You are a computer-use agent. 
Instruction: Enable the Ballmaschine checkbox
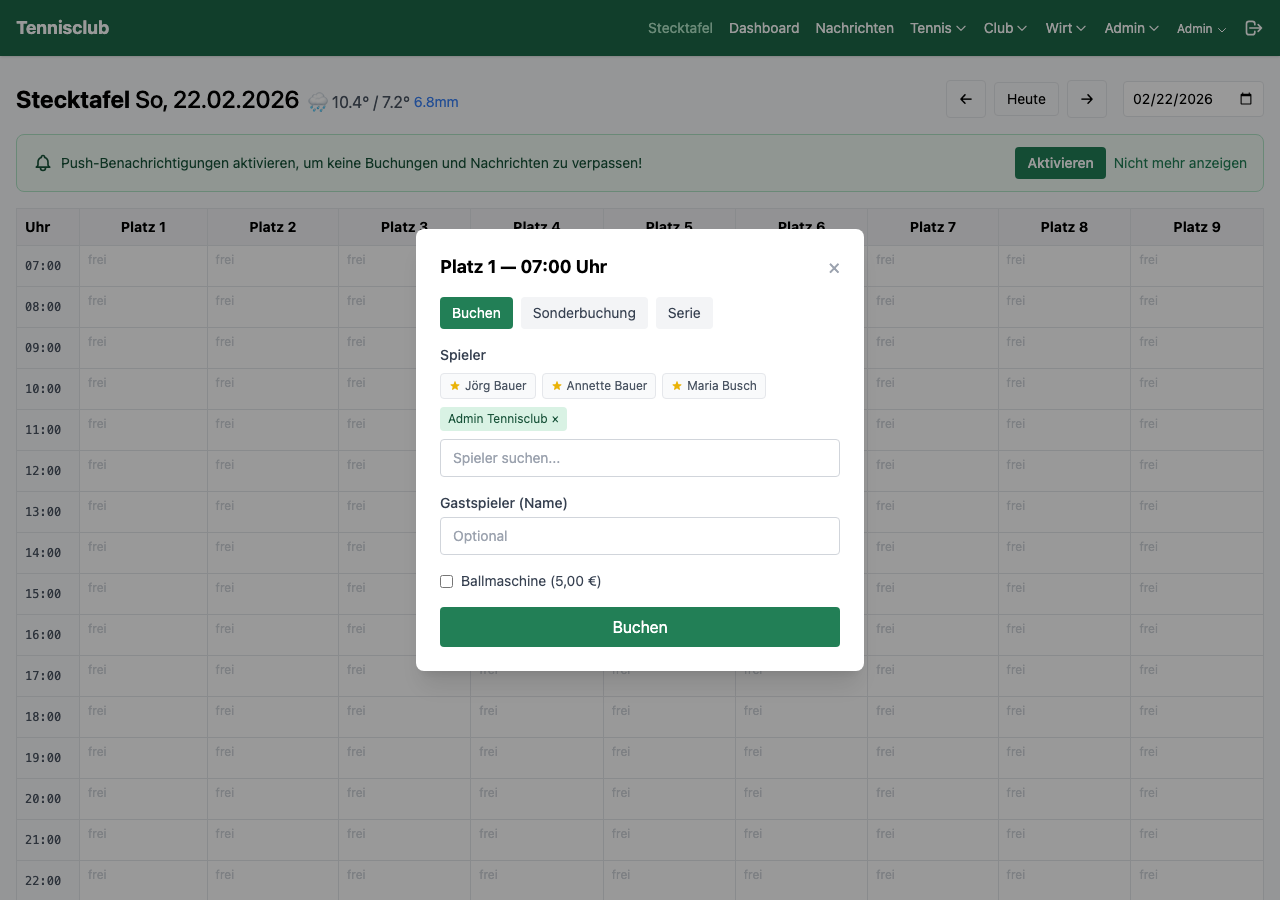coord(447,581)
